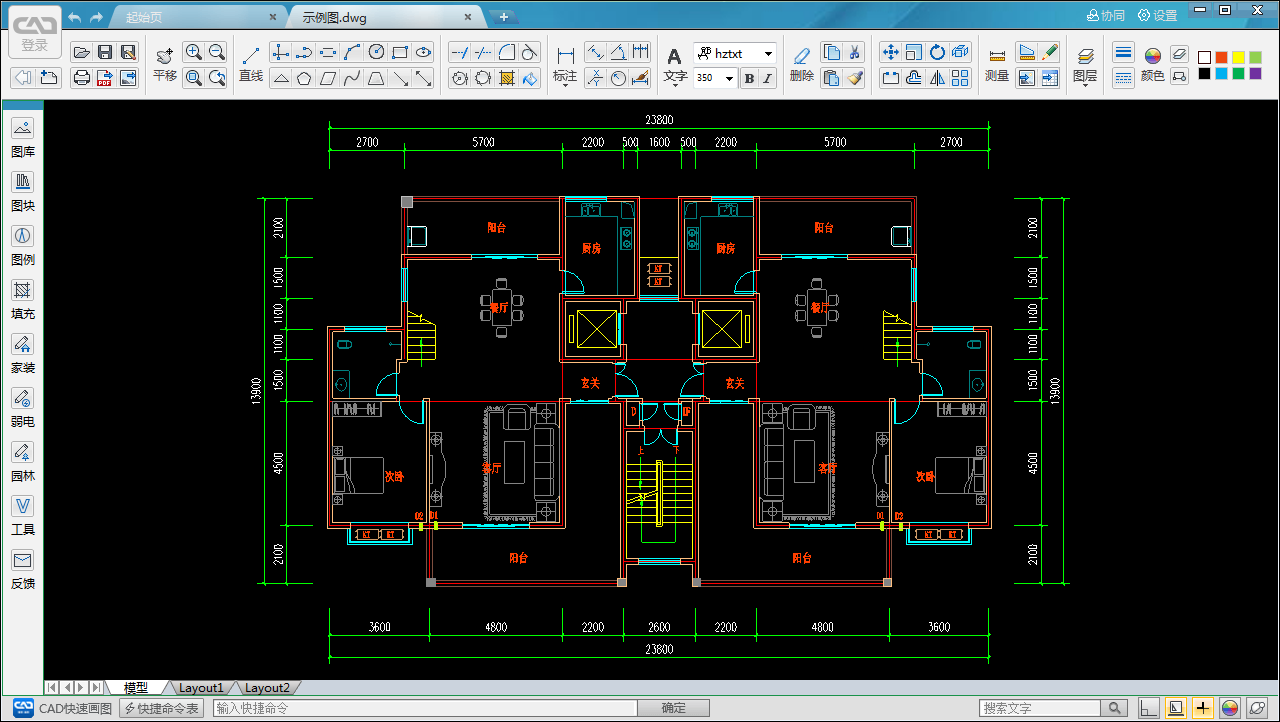Click the print icon
1280x722 pixels.
(x=82, y=77)
